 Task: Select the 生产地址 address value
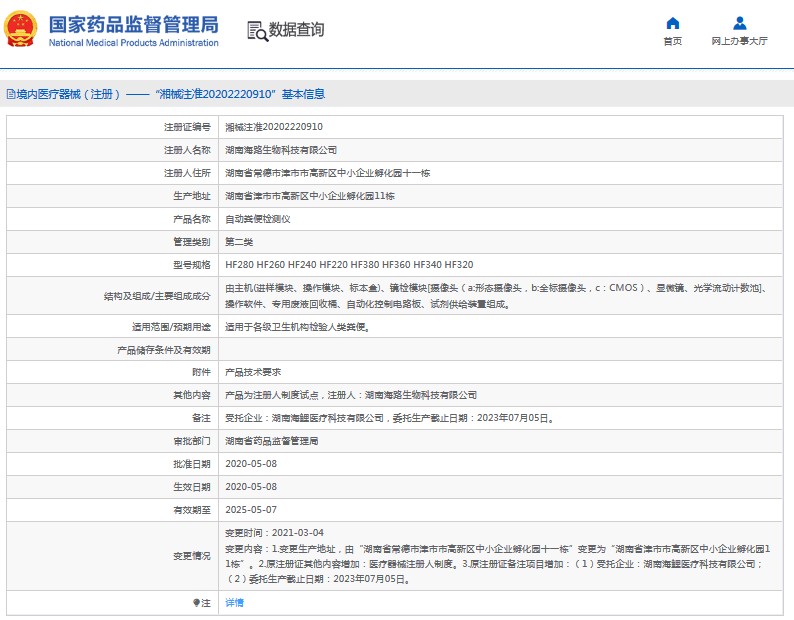[310, 196]
